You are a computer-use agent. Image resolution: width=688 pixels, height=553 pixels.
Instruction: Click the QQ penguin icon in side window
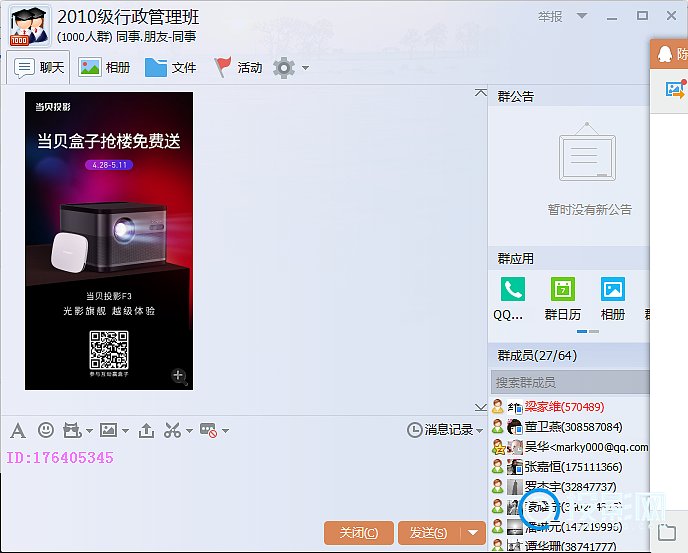point(665,54)
